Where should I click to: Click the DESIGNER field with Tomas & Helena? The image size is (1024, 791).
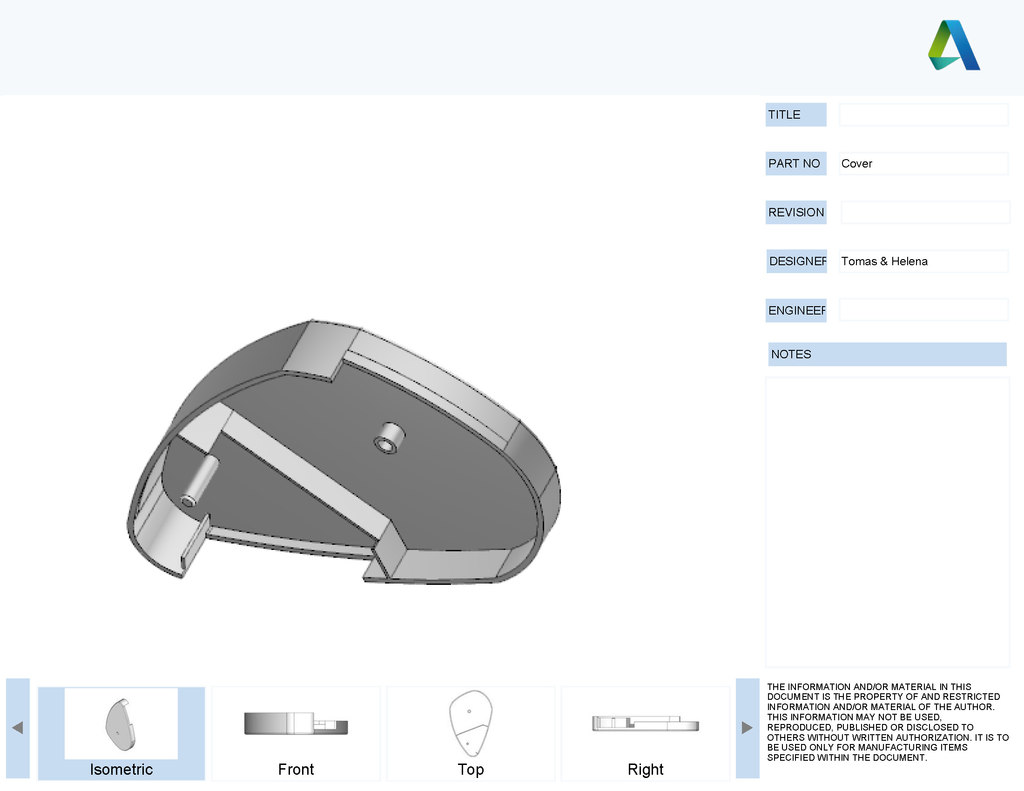(923, 262)
